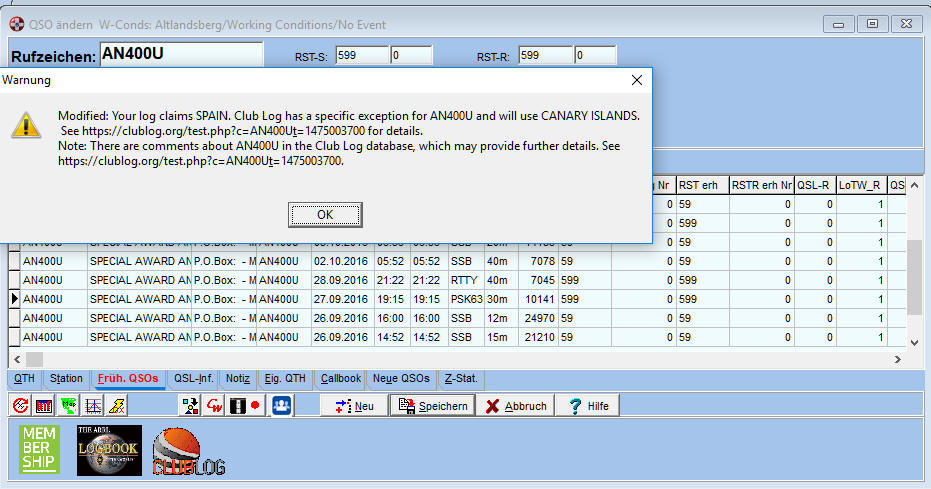Viewport: 931px width, 489px height.
Task: Click the graph plot icon in the toolbar
Action: click(93, 406)
